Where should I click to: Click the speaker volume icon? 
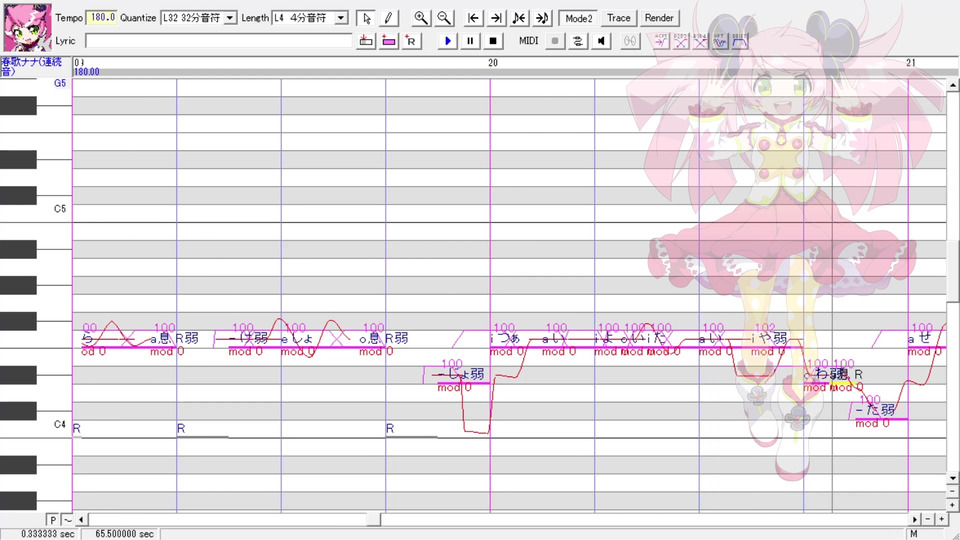[x=601, y=41]
